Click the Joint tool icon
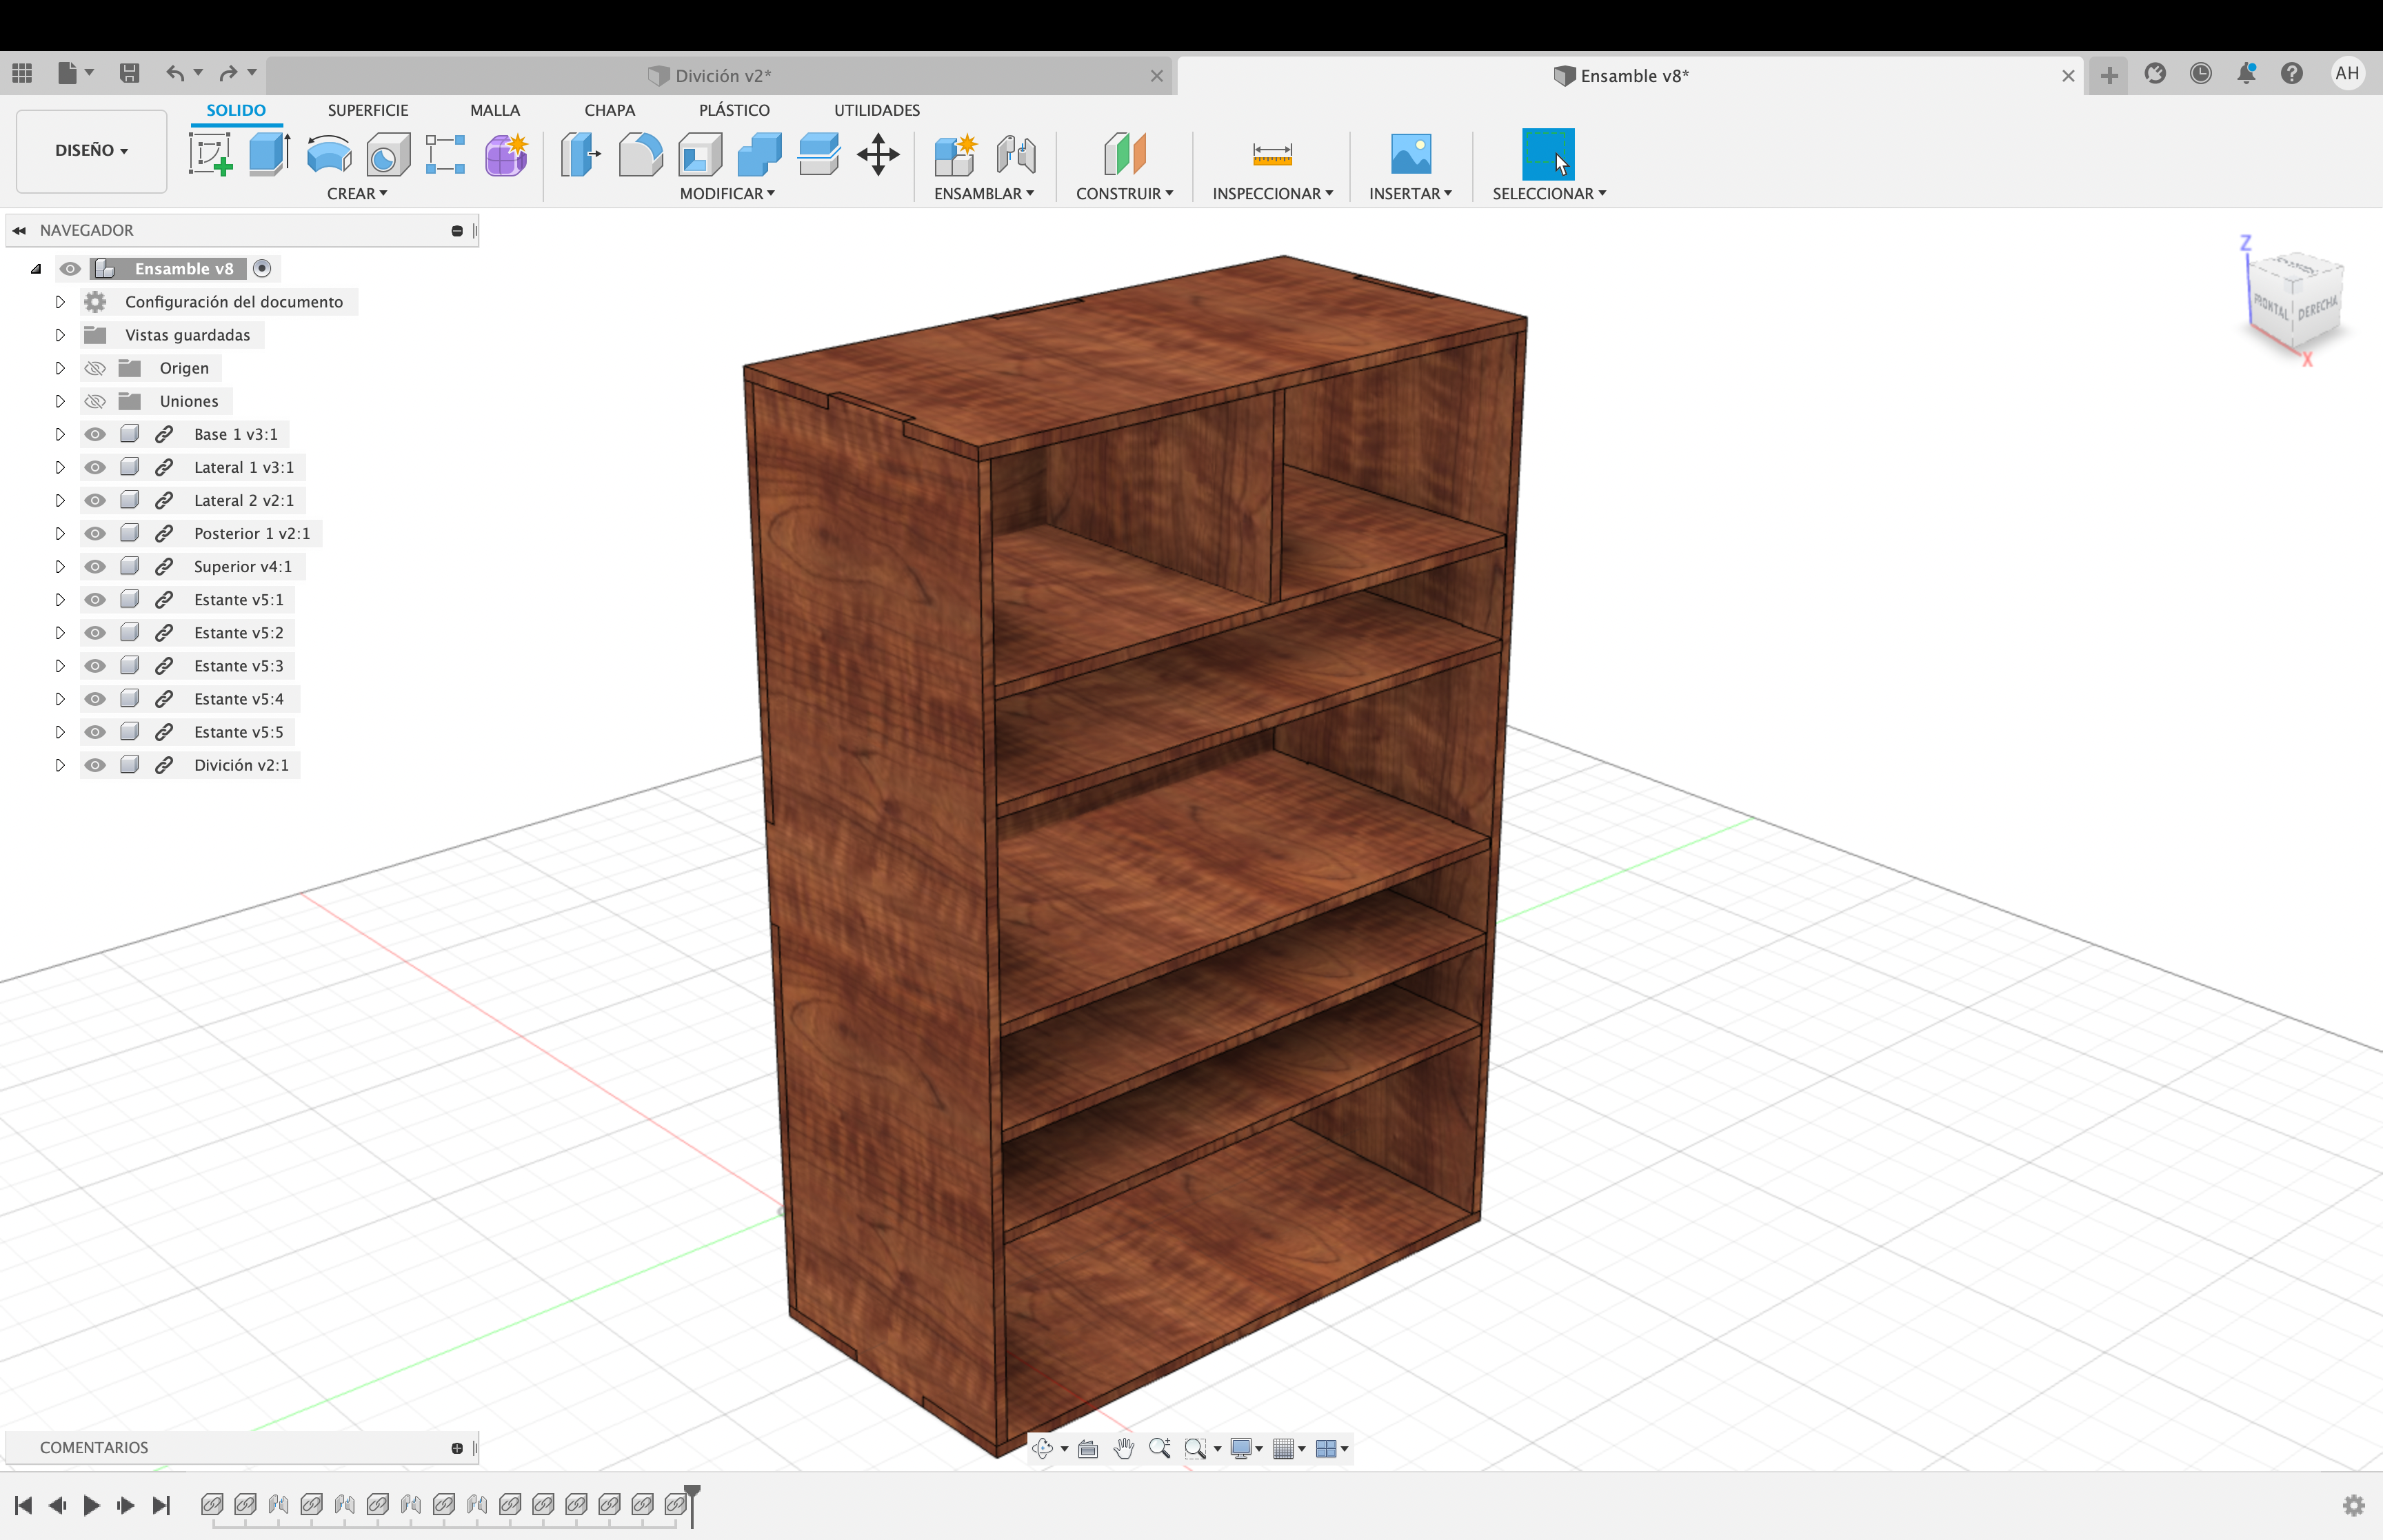This screenshot has height=1540, width=2383. [1016, 155]
